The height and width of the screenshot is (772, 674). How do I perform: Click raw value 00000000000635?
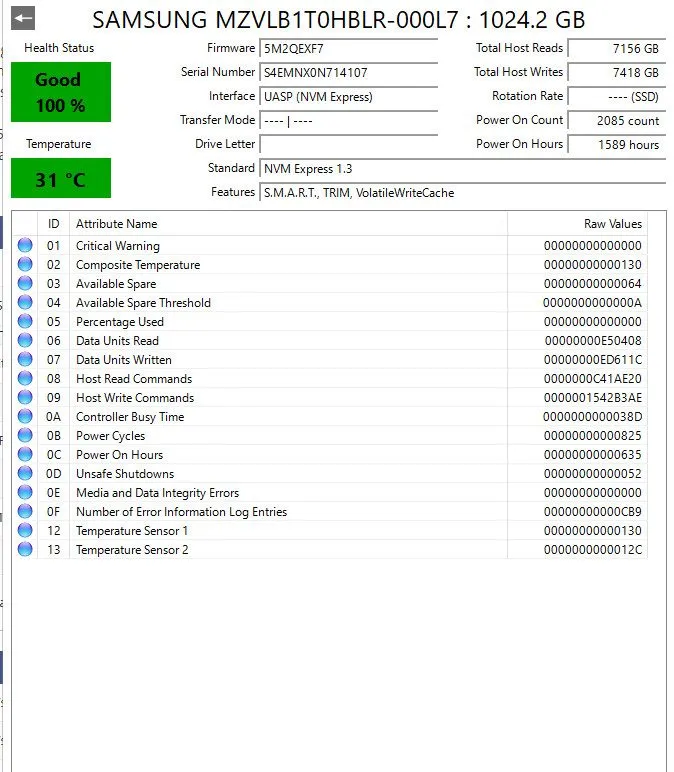click(593, 455)
